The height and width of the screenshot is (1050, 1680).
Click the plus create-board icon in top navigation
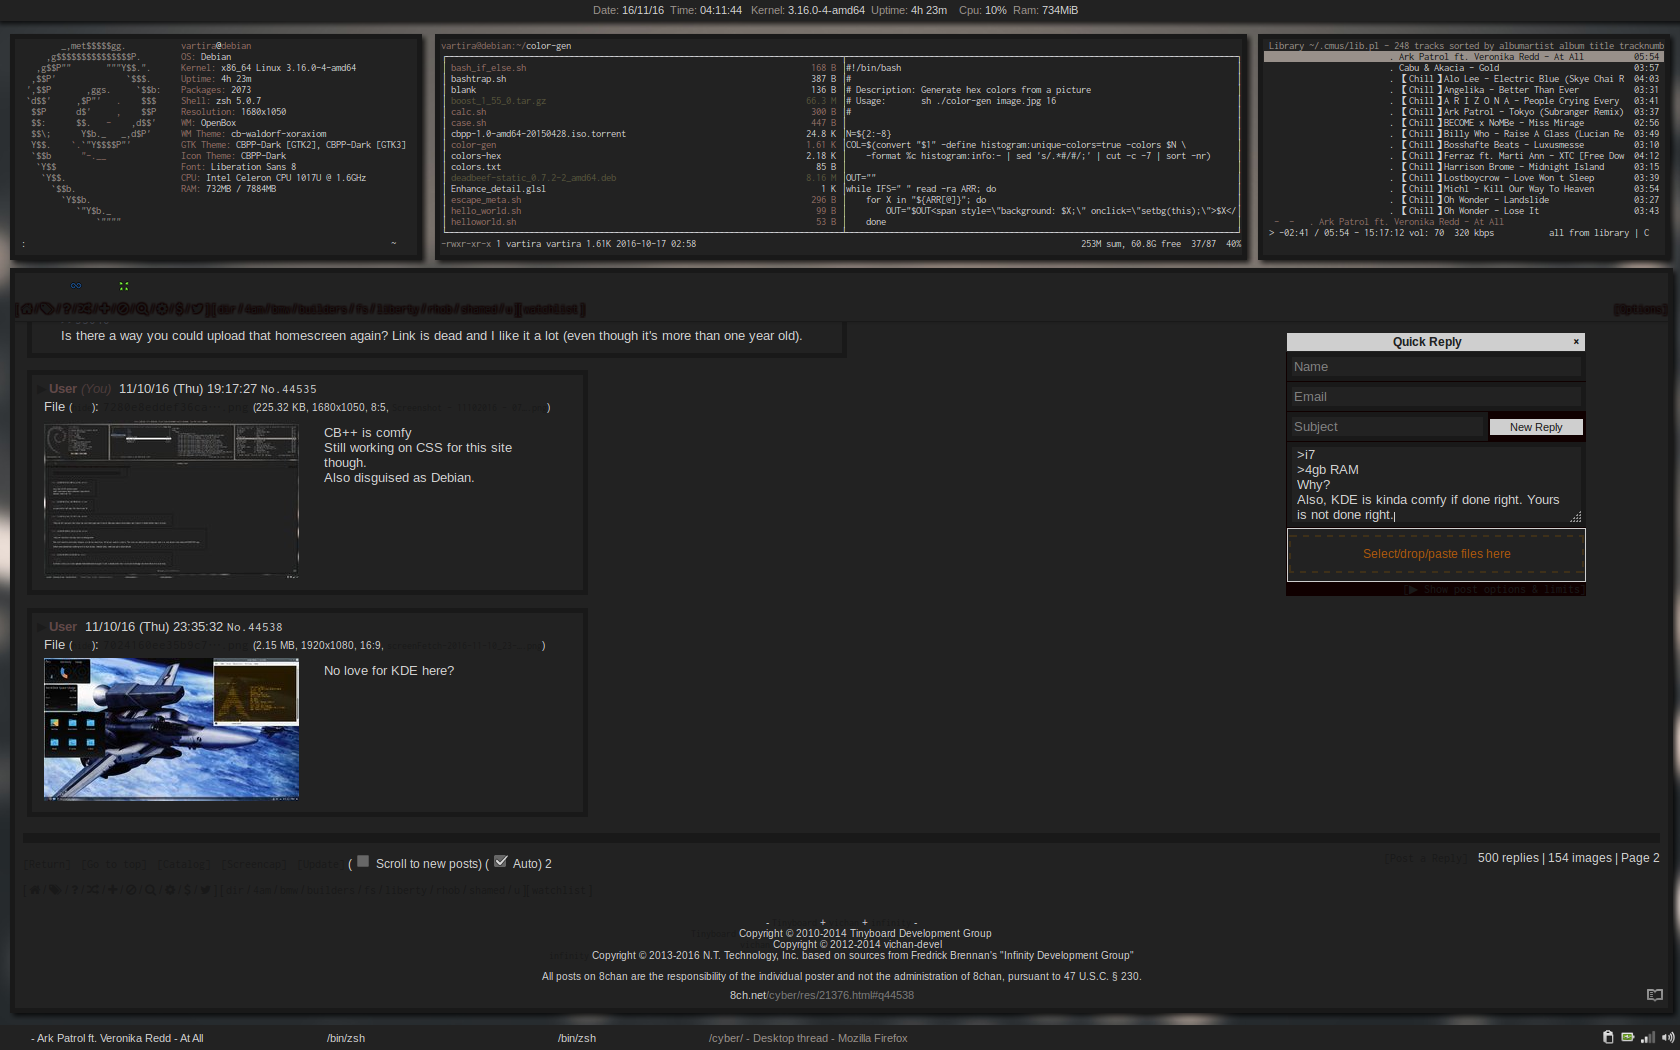pyautogui.click(x=104, y=309)
